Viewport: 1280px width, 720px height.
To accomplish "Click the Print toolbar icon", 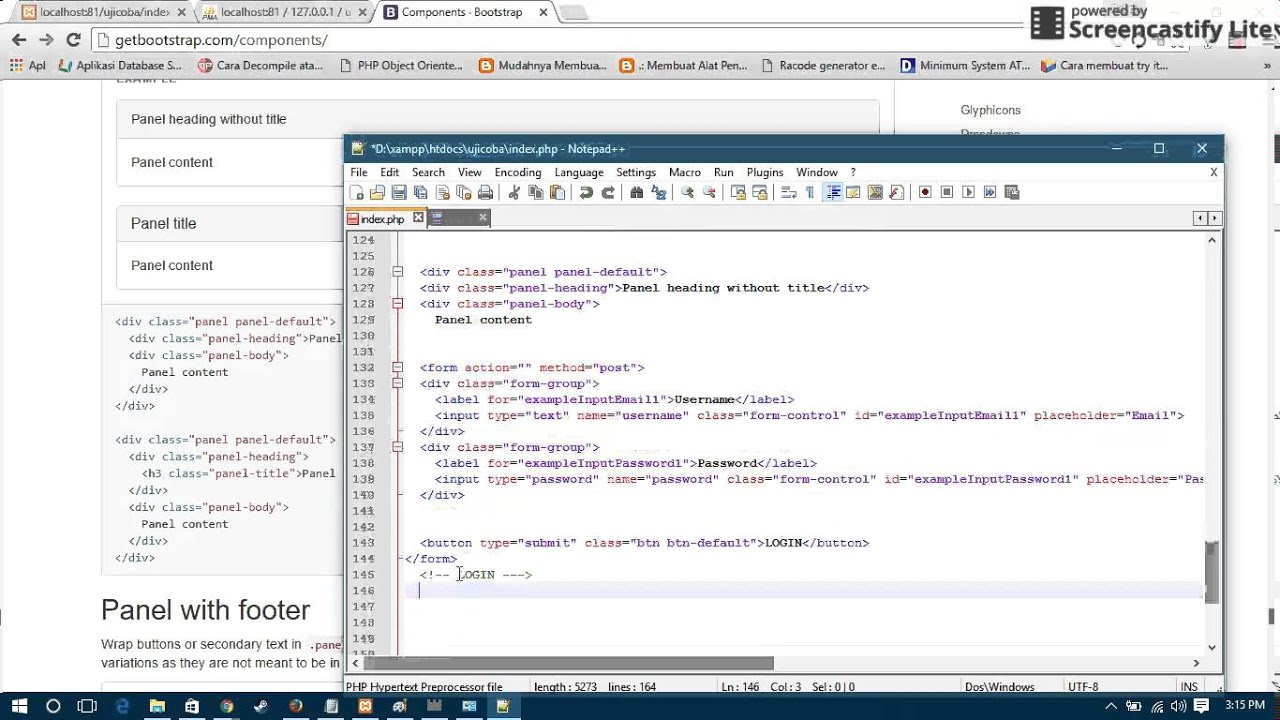I will click(x=485, y=192).
